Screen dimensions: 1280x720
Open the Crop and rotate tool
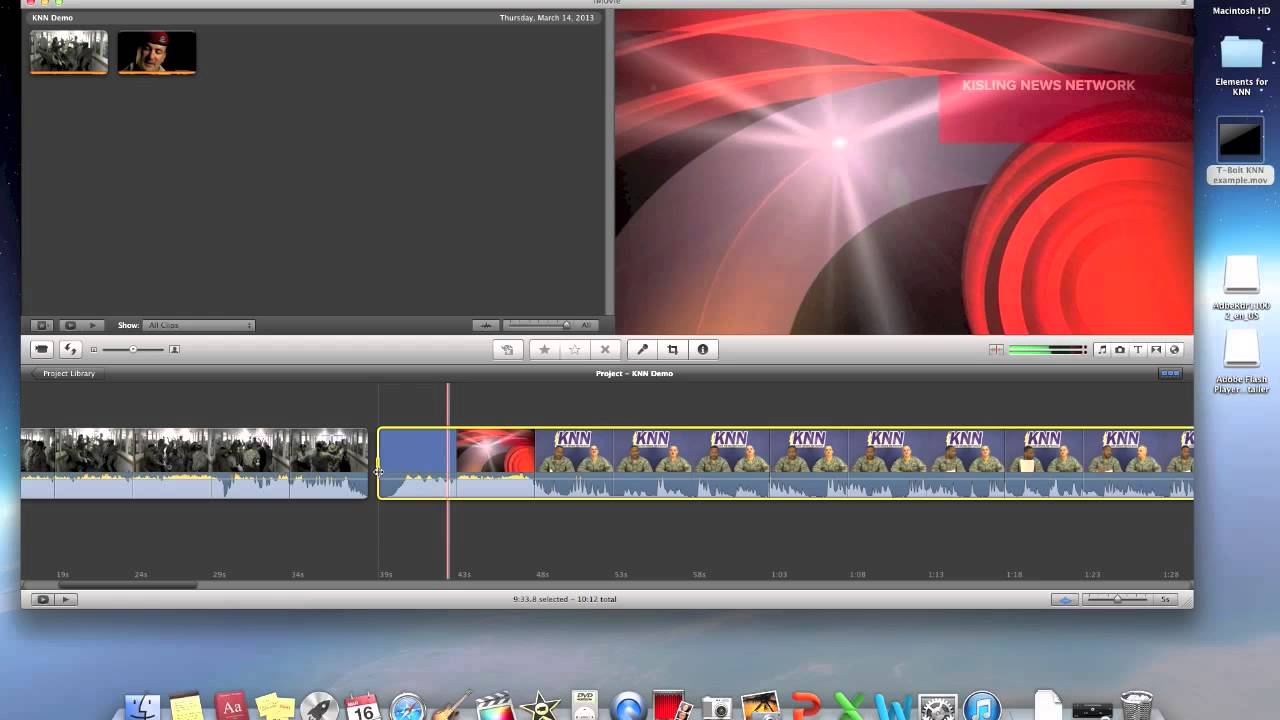tap(672, 349)
